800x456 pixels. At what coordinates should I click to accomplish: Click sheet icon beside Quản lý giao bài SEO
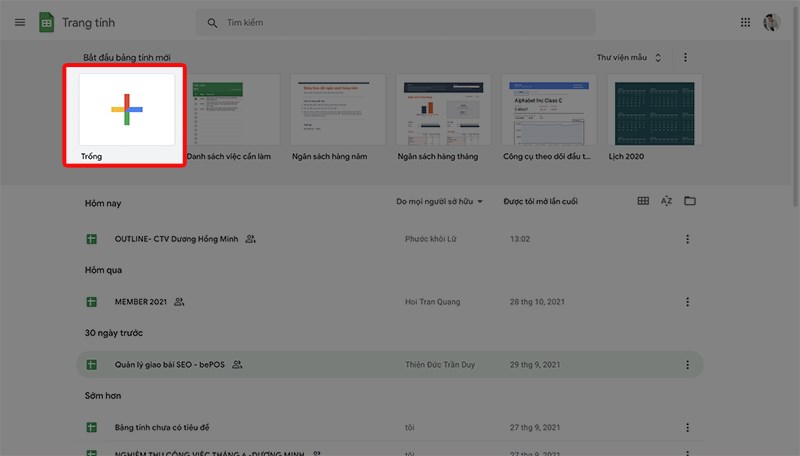click(91, 365)
